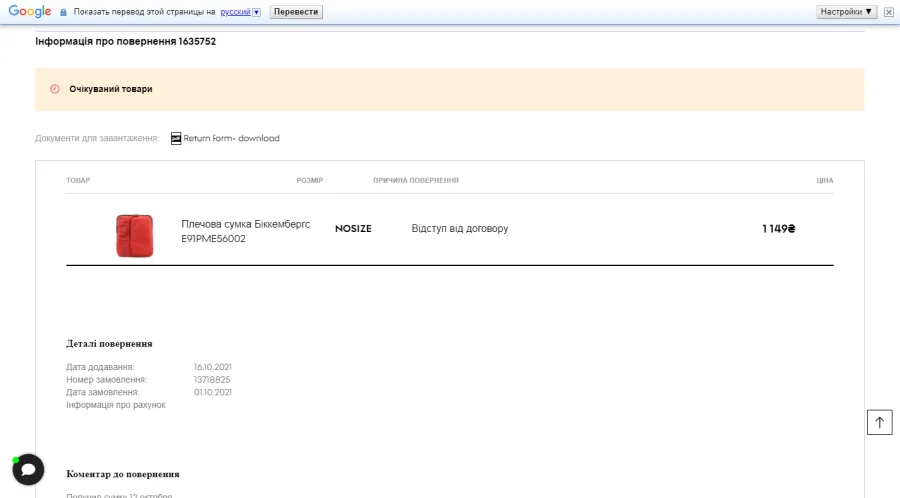Click the red shoulder bag thumbnail
Image resolution: width=900 pixels, height=498 pixels.
(135, 235)
